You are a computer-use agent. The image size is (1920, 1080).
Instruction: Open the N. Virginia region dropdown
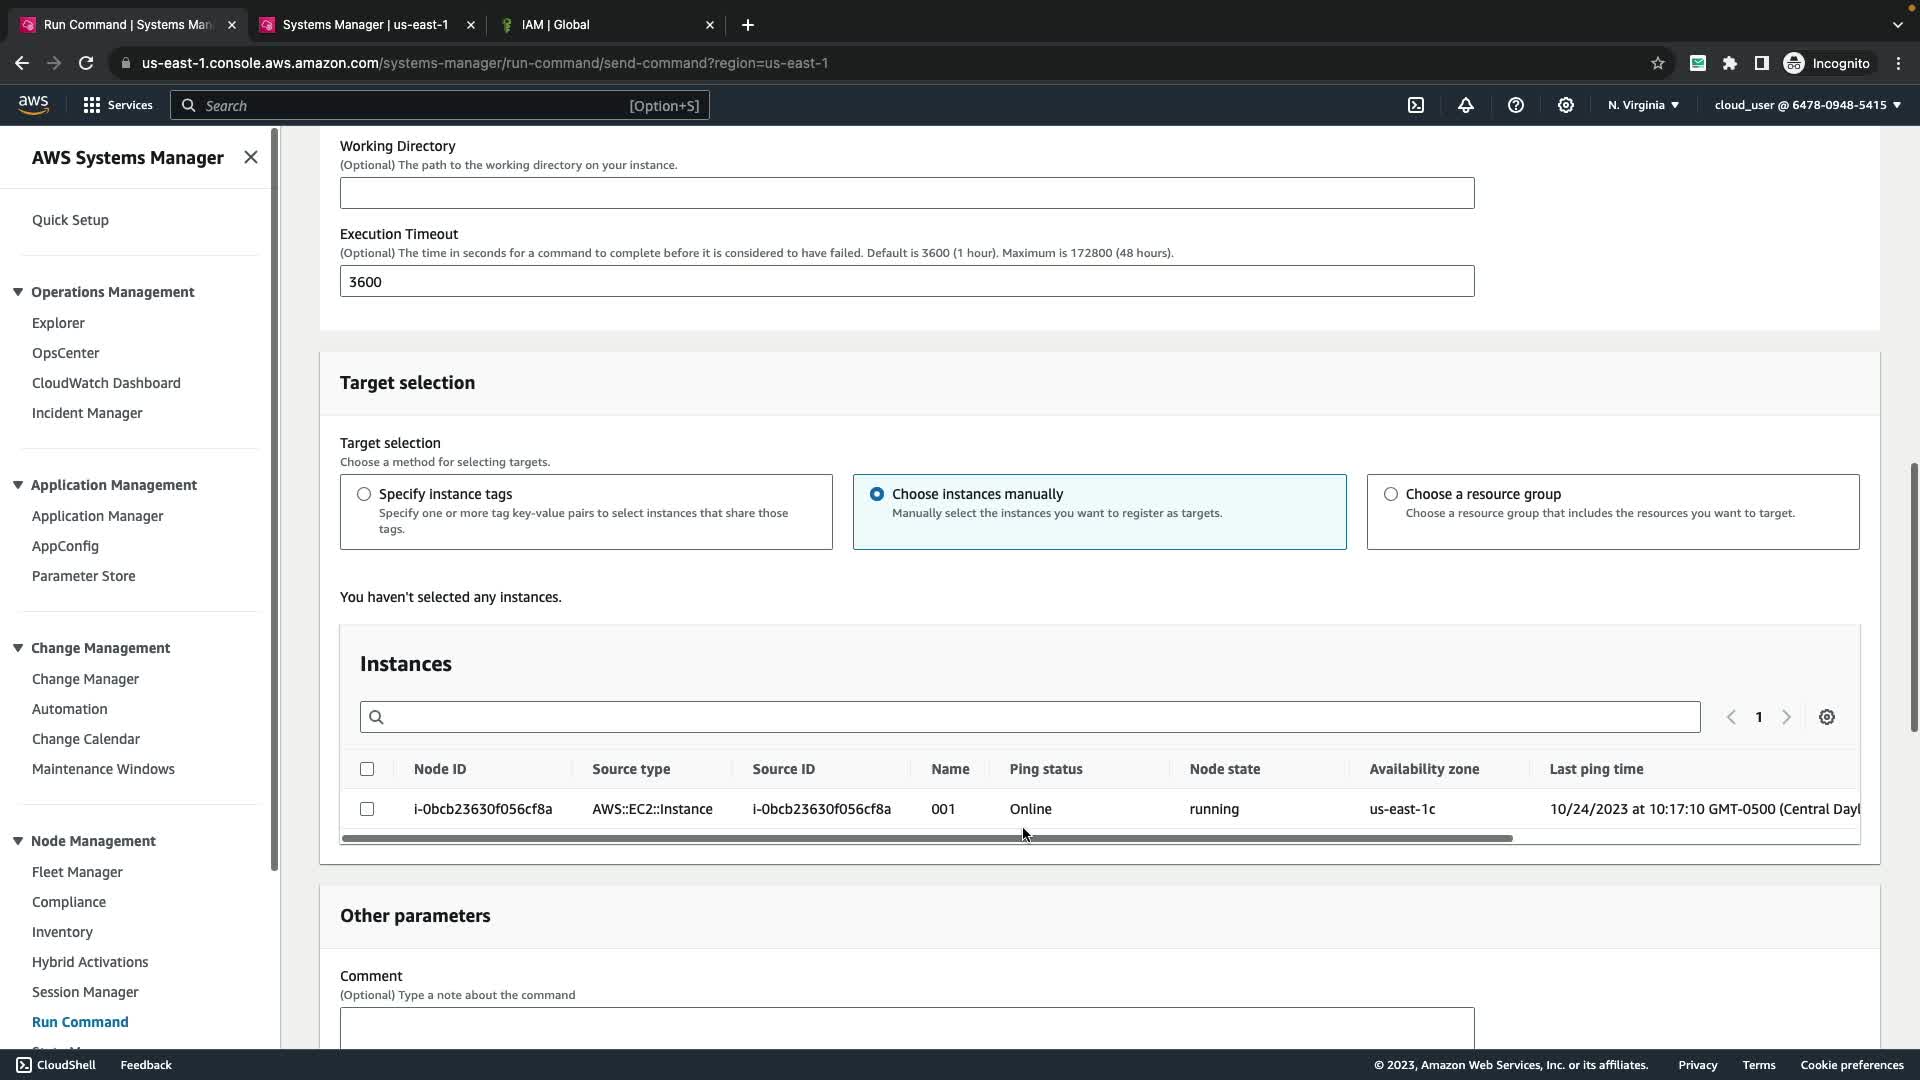point(1643,105)
